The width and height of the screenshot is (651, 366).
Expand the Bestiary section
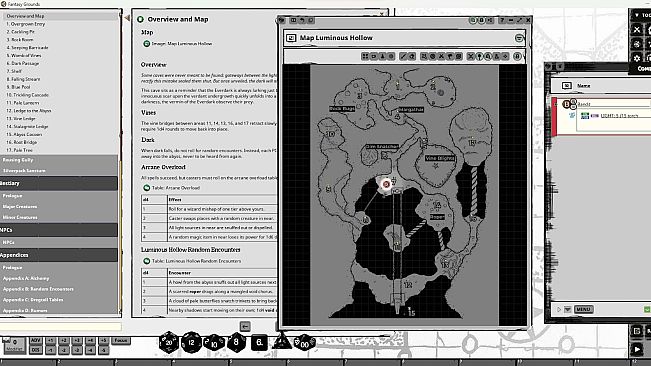coord(59,183)
